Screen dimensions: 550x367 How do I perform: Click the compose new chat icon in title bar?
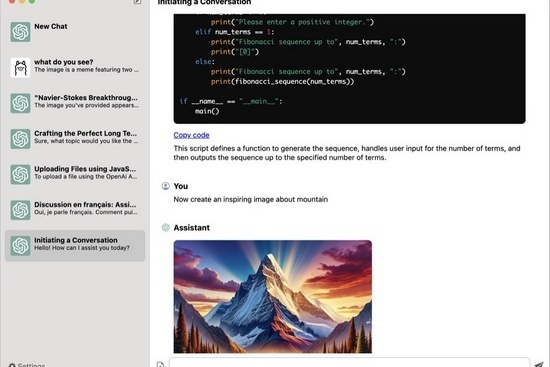(x=138, y=2)
